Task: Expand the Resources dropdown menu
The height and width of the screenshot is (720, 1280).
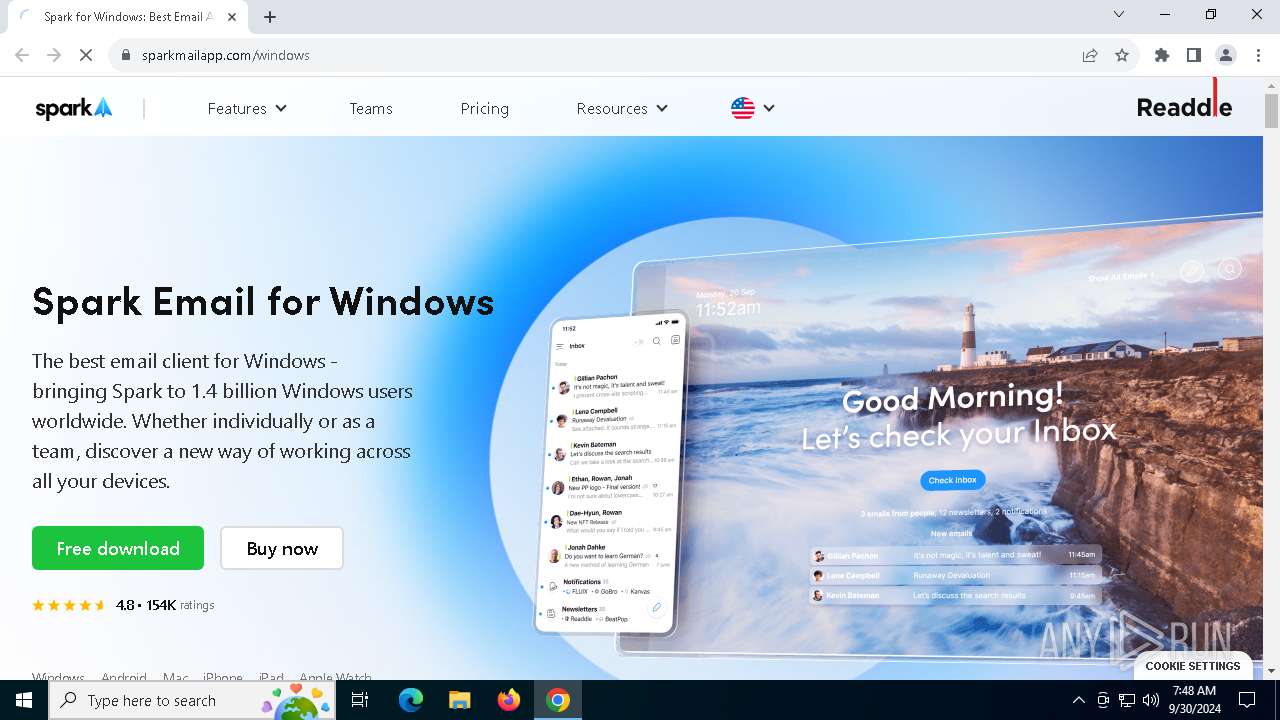Action: click(x=622, y=108)
